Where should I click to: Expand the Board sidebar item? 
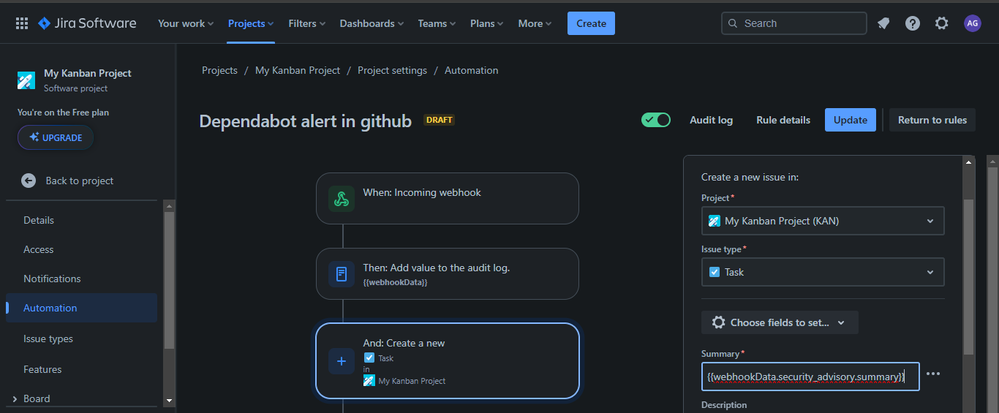[x=15, y=399]
